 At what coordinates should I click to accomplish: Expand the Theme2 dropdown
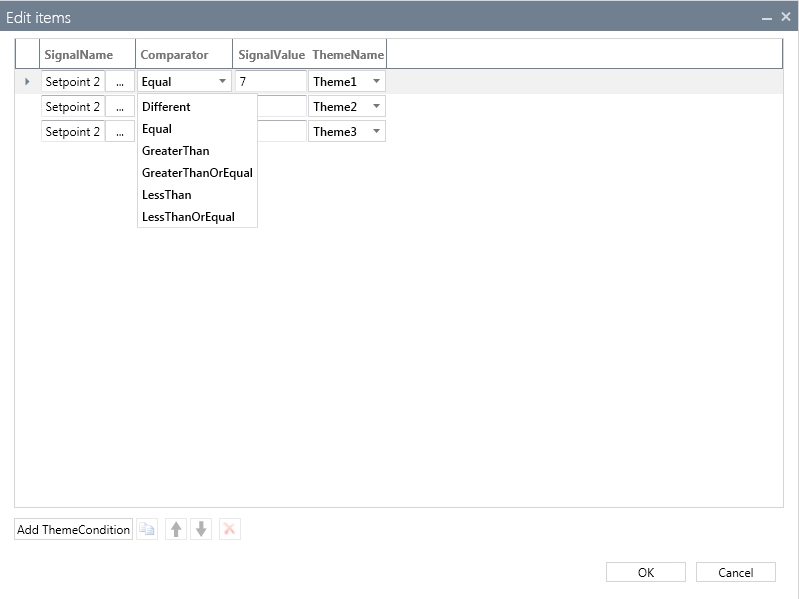(x=376, y=107)
